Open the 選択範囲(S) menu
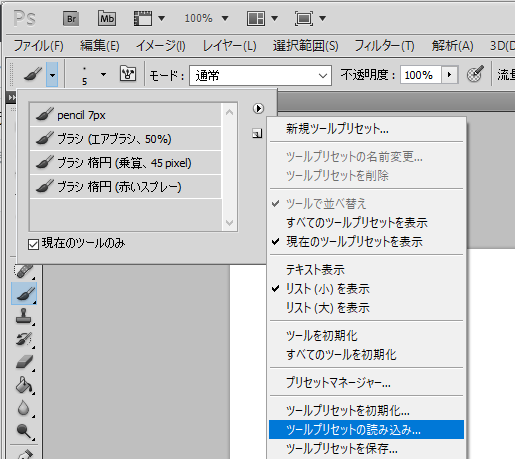This screenshot has height=459, width=515. click(306, 46)
